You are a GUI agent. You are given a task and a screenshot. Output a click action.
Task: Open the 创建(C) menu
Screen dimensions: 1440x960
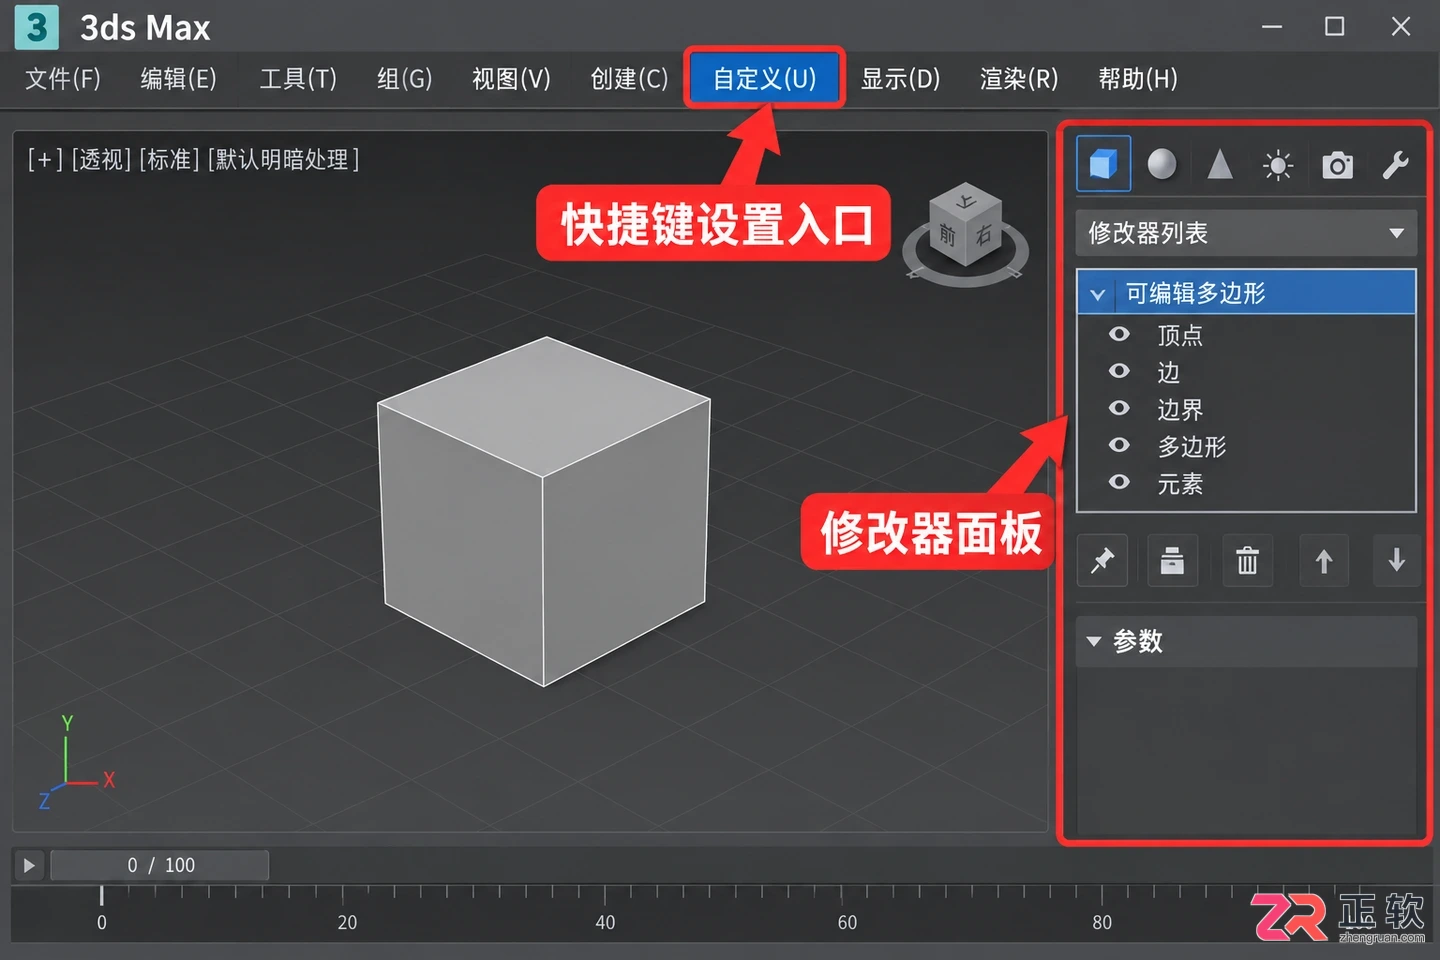point(629,79)
